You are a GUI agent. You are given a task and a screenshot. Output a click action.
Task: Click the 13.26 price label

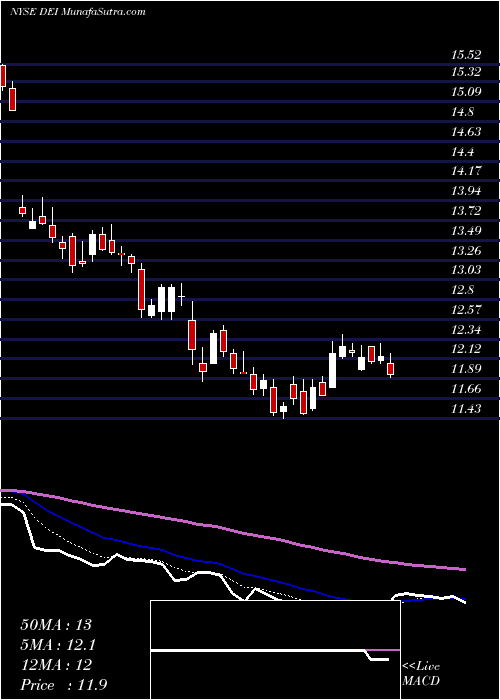466,251
